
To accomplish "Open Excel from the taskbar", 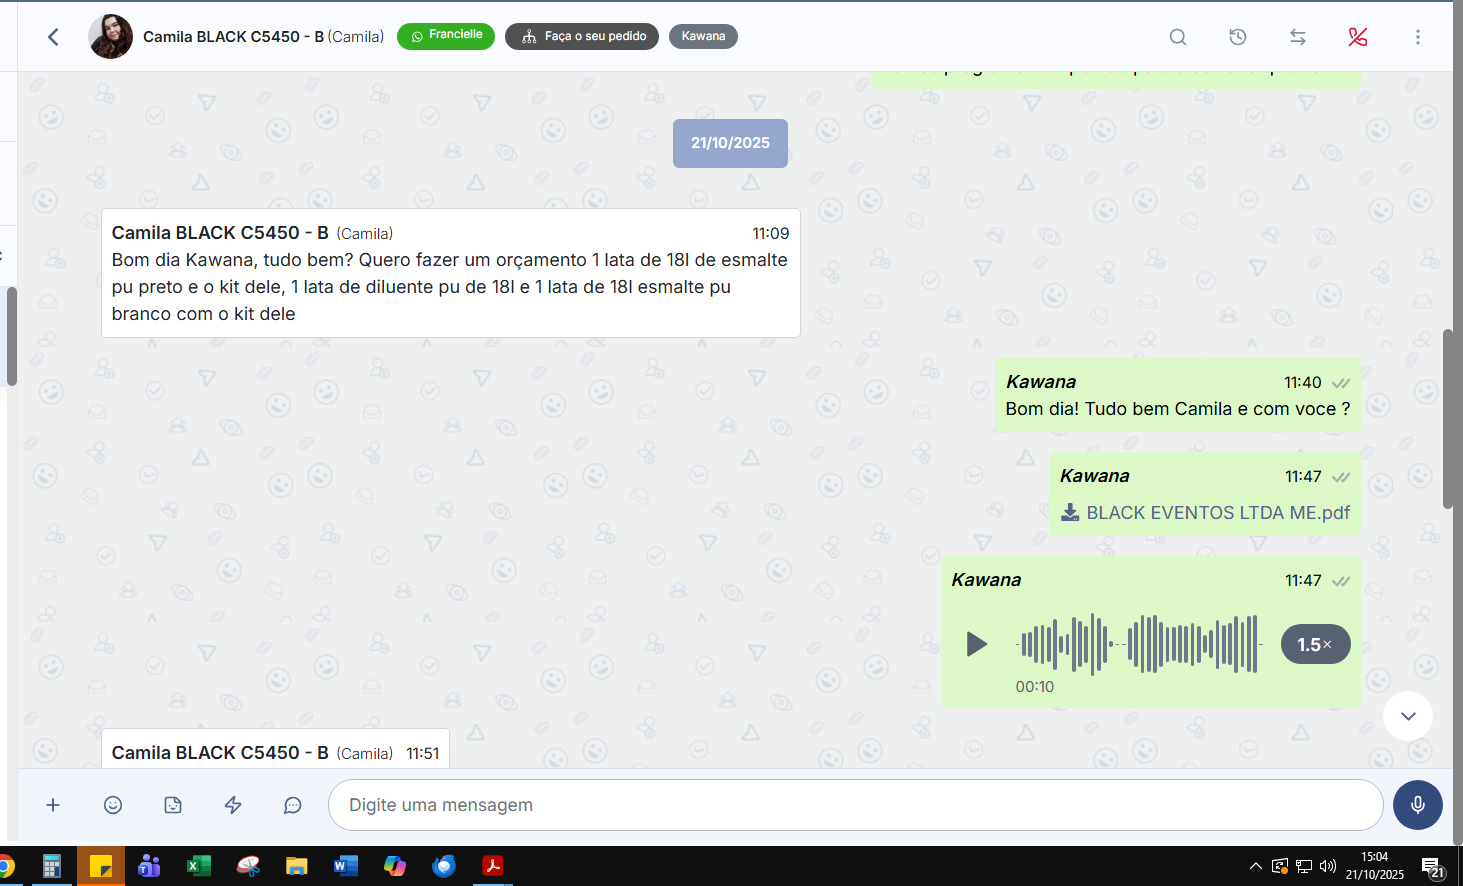I will click(198, 866).
